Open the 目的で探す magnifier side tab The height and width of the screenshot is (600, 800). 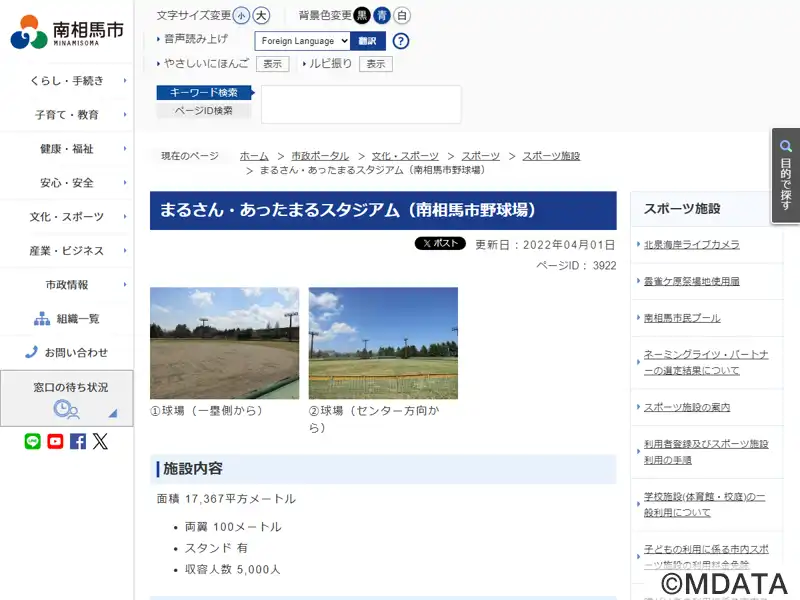[x=786, y=175]
